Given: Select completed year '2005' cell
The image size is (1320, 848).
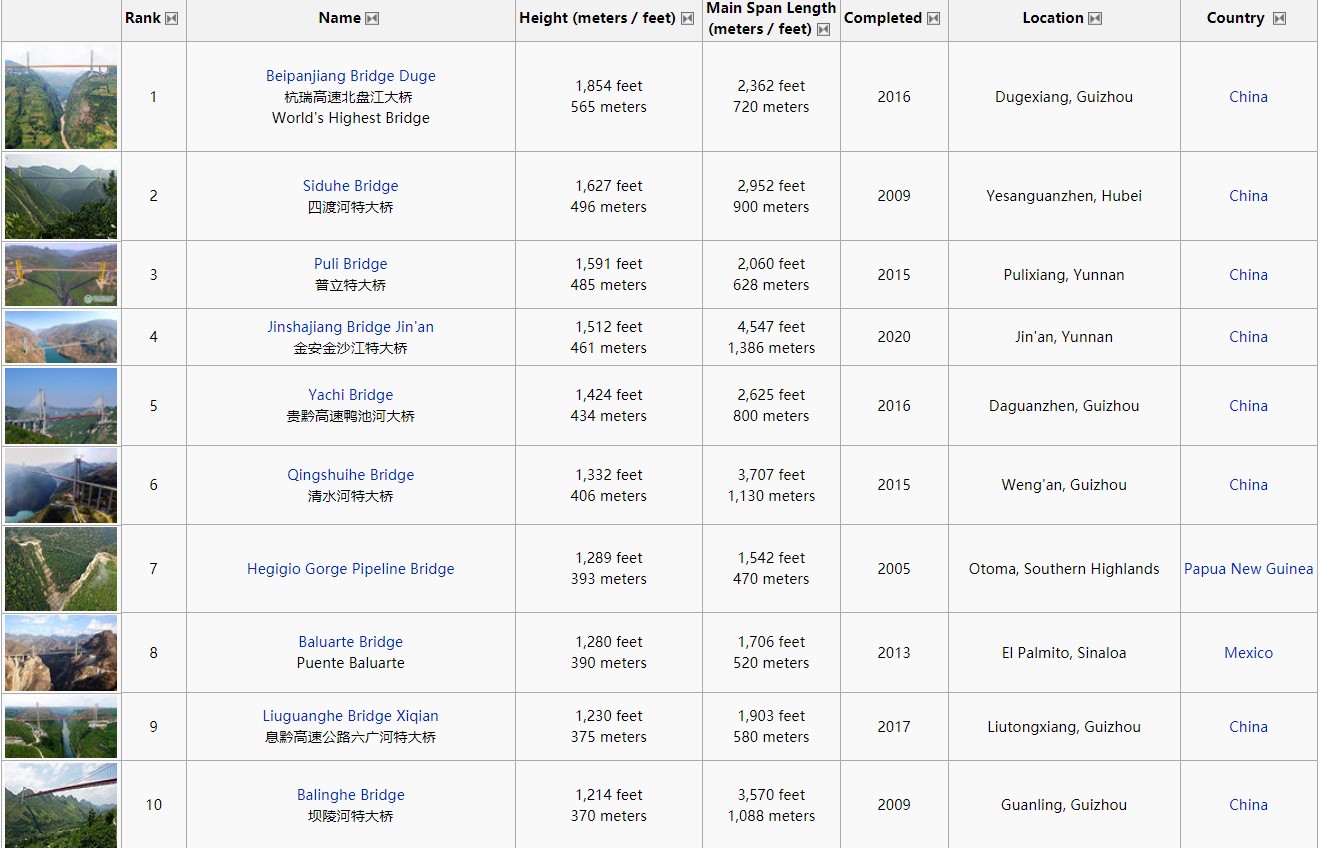Looking at the screenshot, I should [894, 569].
